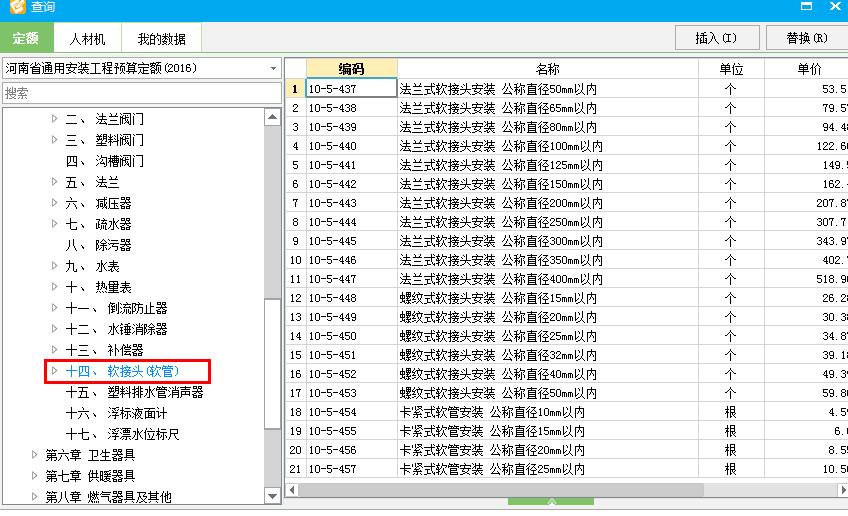Click row number 12 header
Image resolution: width=848 pixels, height=516 pixels.
[x=295, y=298]
